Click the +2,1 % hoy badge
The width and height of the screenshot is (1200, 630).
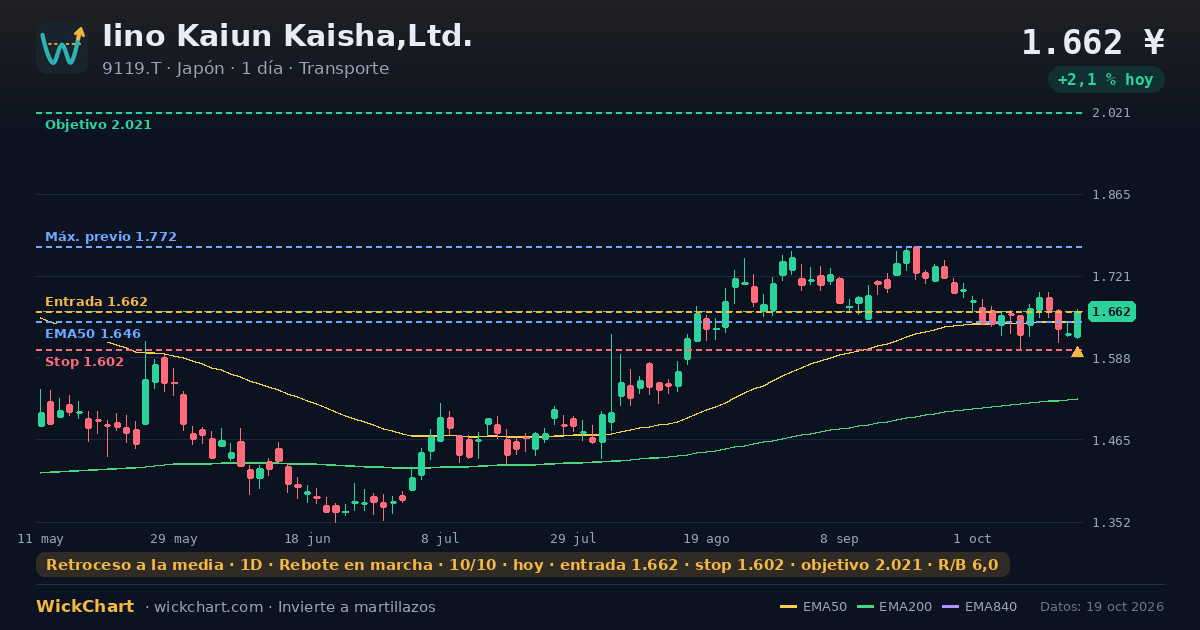pos(1106,79)
